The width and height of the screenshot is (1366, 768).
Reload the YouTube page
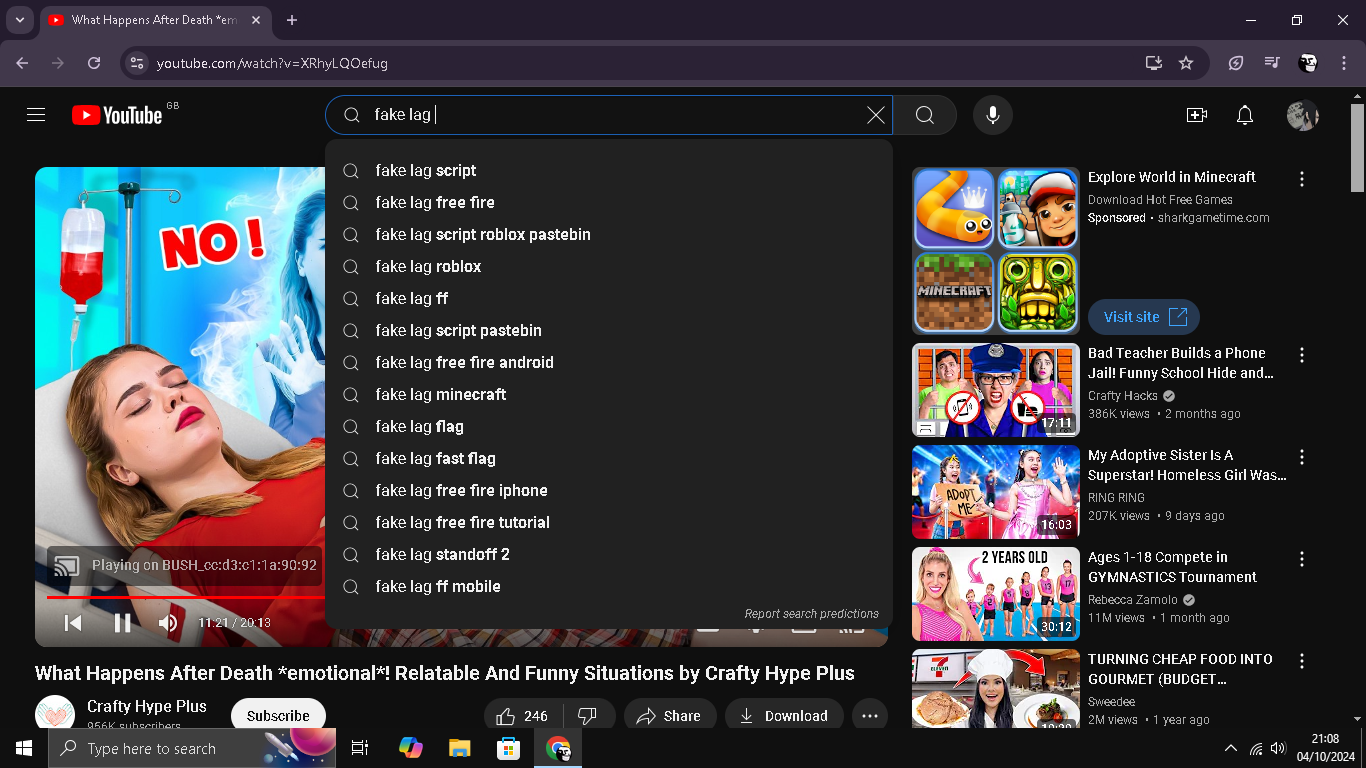94,63
